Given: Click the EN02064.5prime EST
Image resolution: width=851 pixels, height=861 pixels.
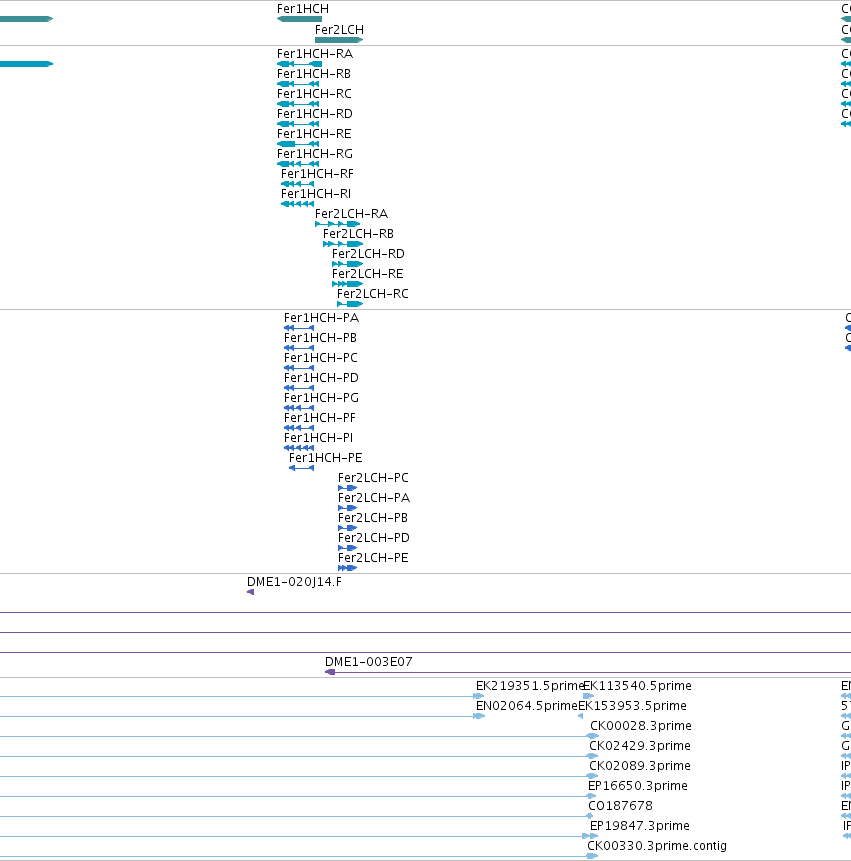Looking at the screenshot, I should pyautogui.click(x=242, y=717).
